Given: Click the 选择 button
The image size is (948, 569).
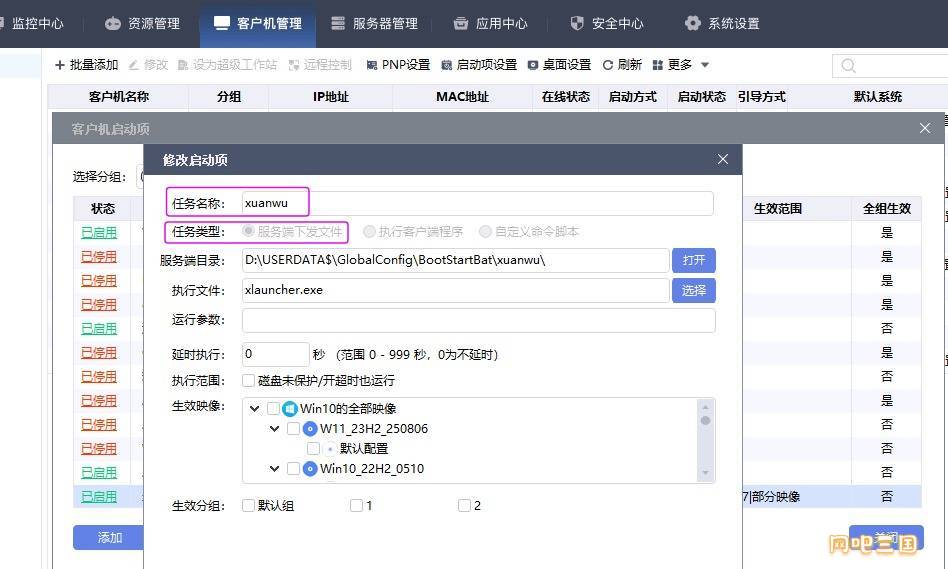Looking at the screenshot, I should pyautogui.click(x=693, y=290).
